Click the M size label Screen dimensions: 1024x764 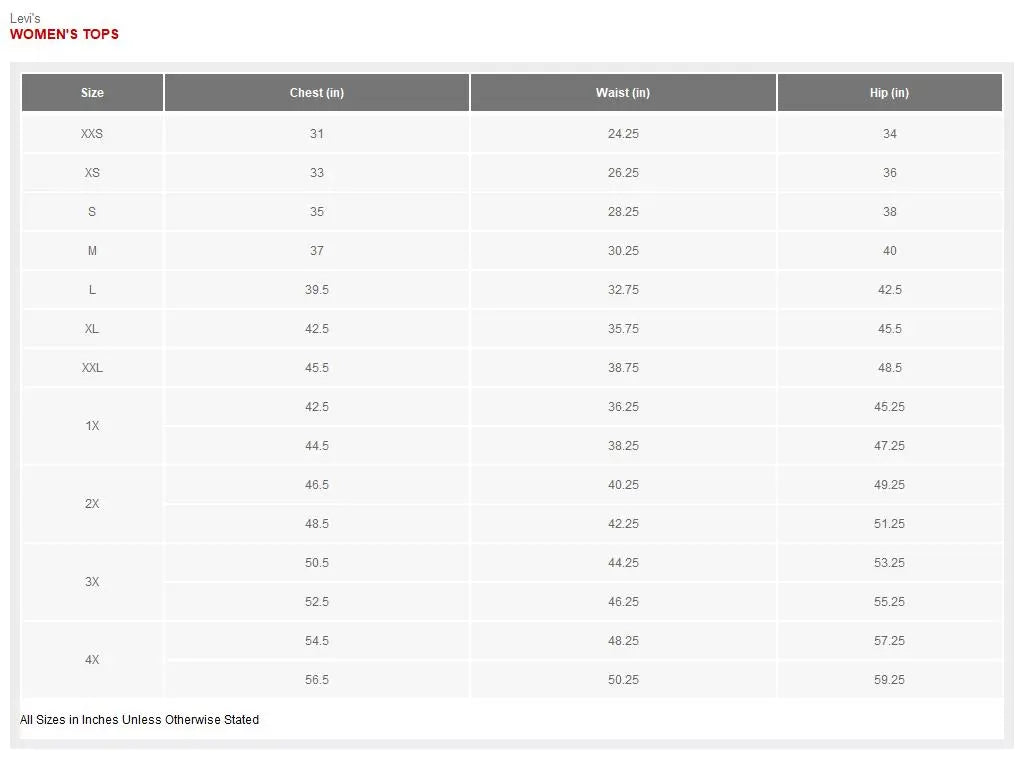point(92,251)
